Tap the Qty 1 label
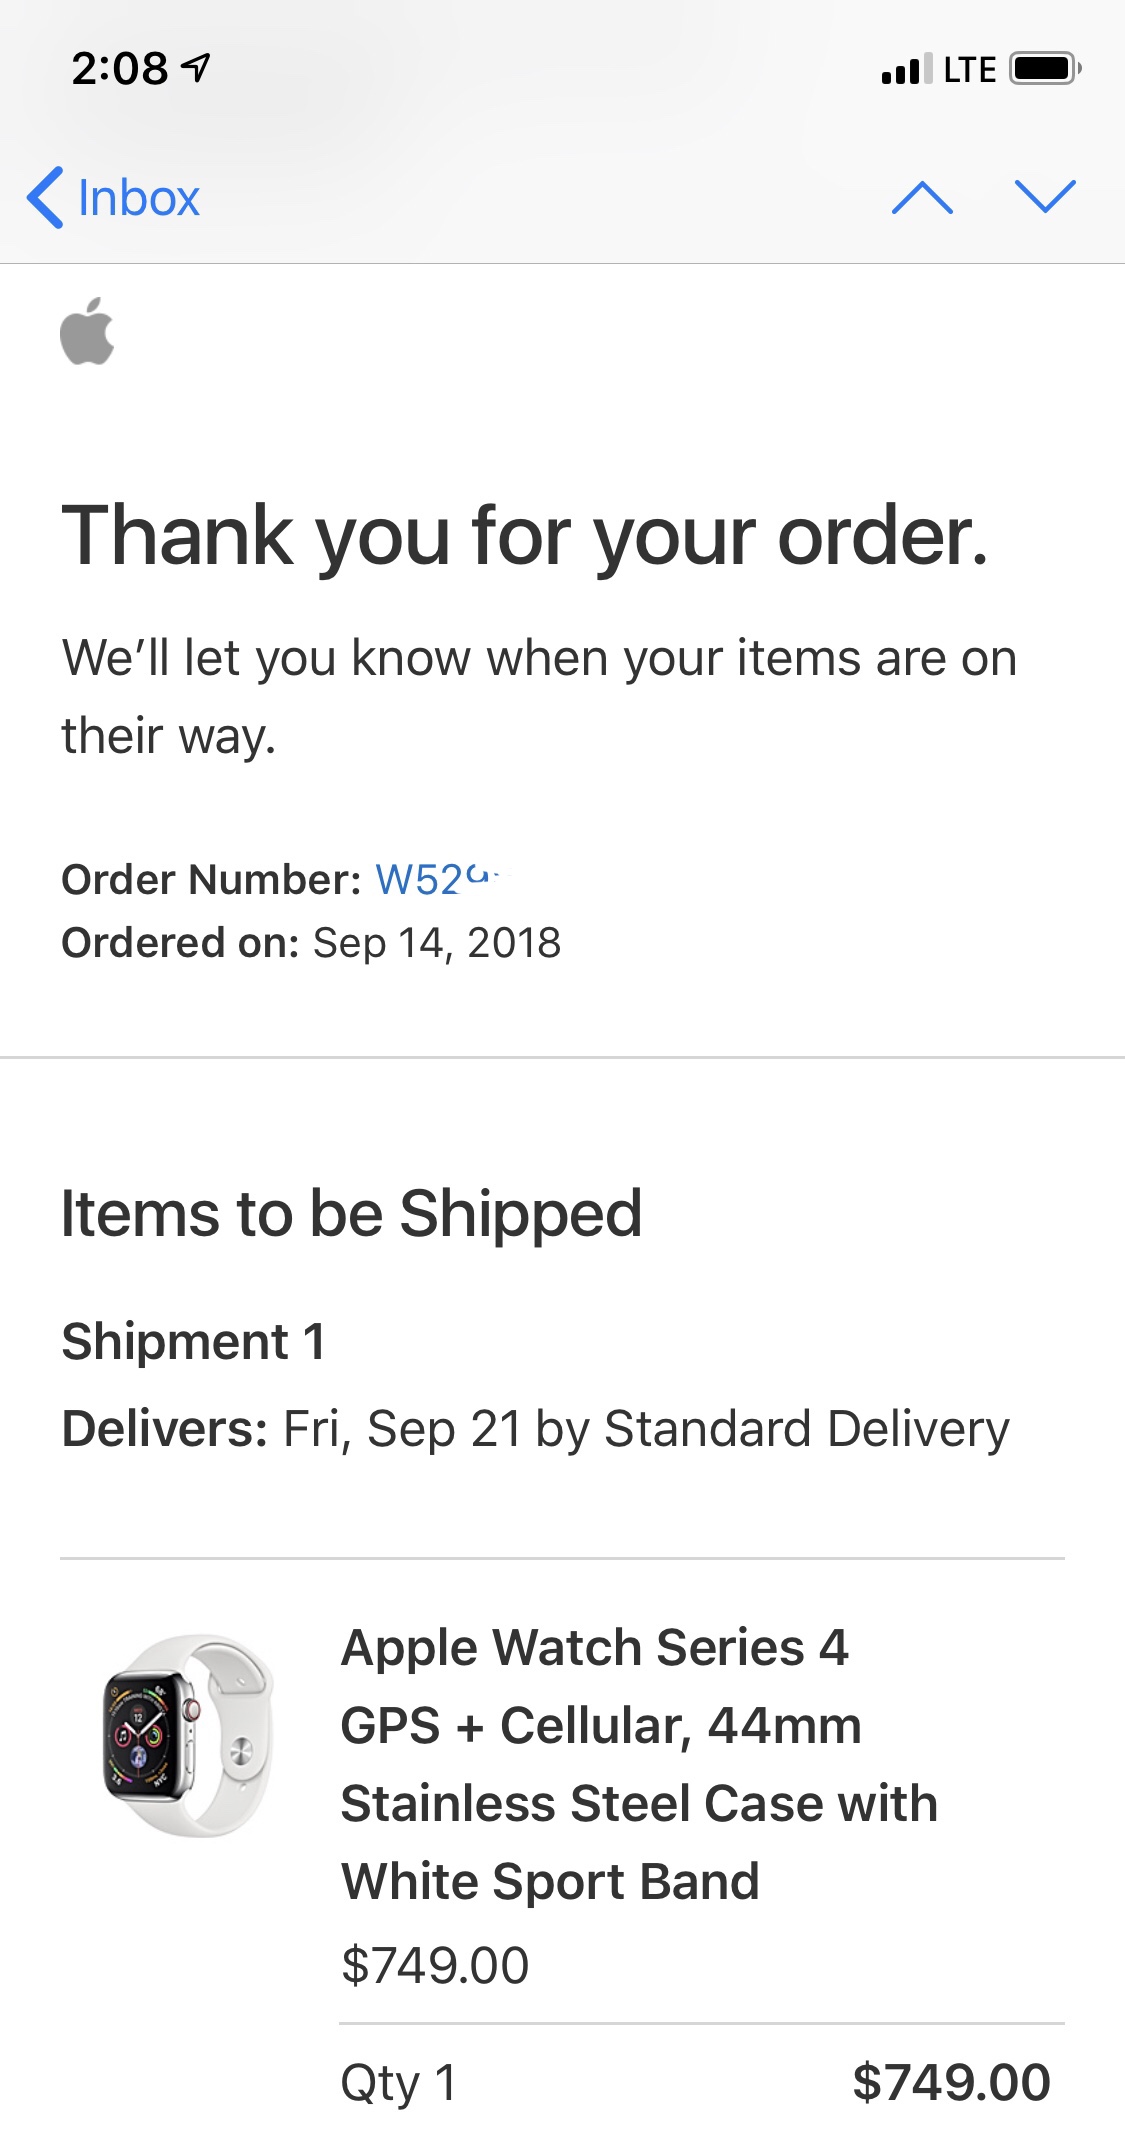Image resolution: width=1125 pixels, height=2150 pixels. pyautogui.click(x=398, y=2084)
